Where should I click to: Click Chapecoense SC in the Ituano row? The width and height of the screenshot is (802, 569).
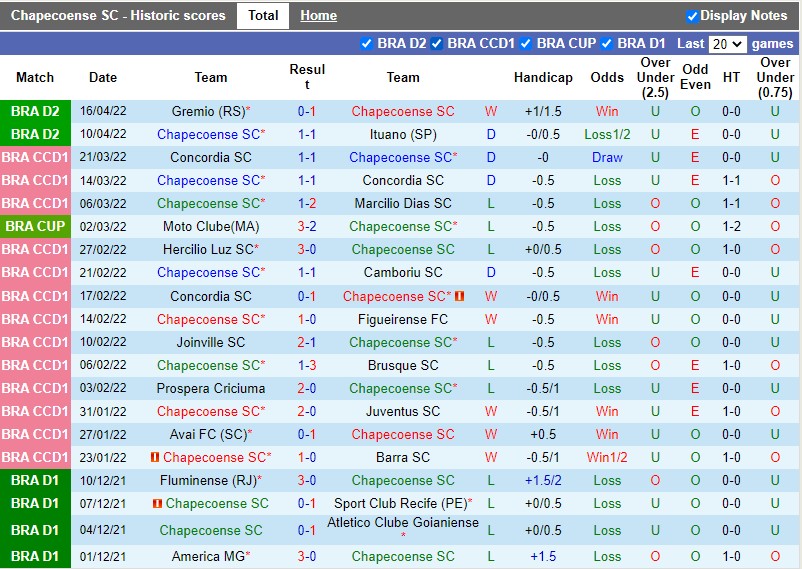[x=209, y=135]
